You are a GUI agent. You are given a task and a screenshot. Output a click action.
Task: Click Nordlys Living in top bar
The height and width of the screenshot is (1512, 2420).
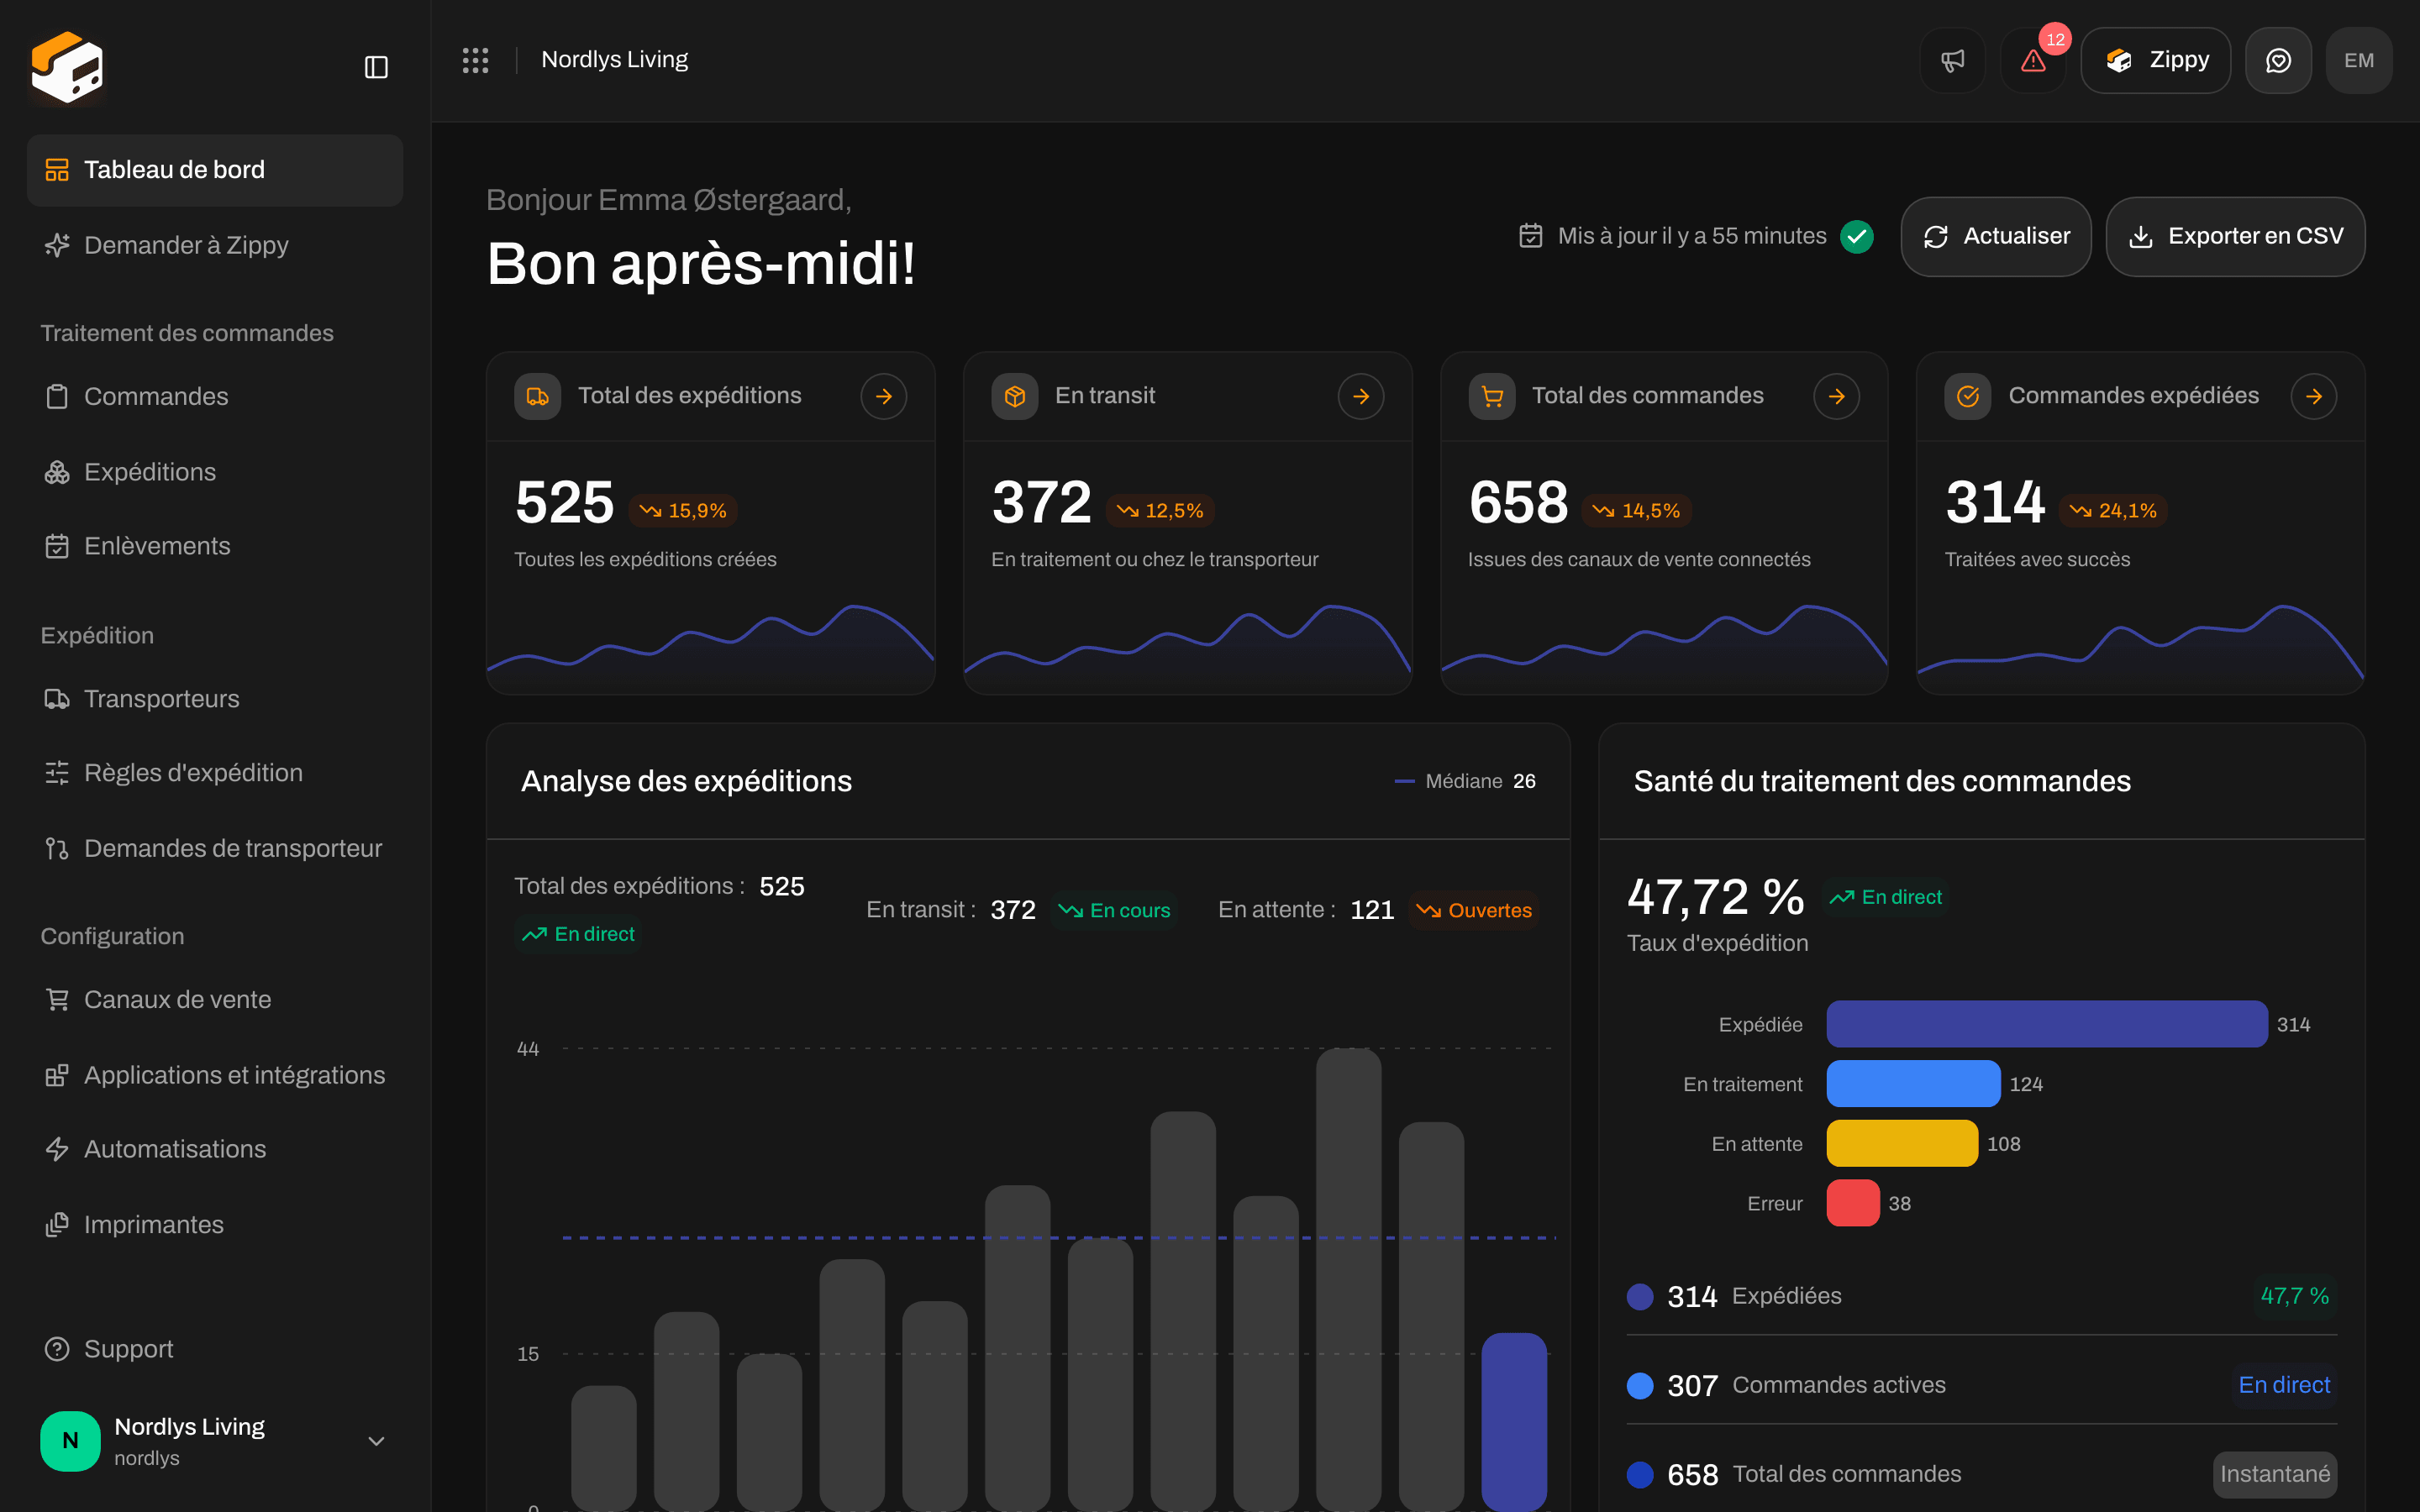coord(614,60)
